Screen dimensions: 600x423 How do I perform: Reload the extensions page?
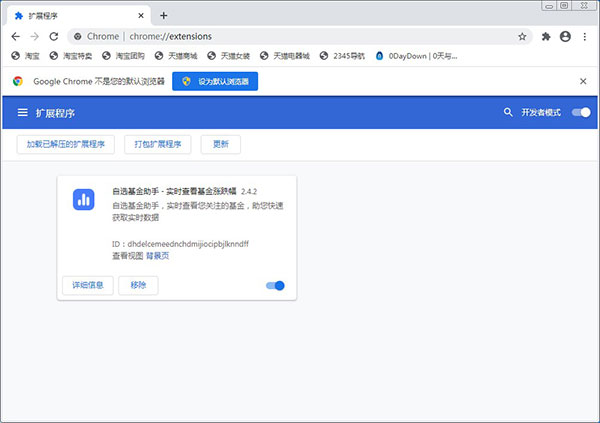click(54, 36)
